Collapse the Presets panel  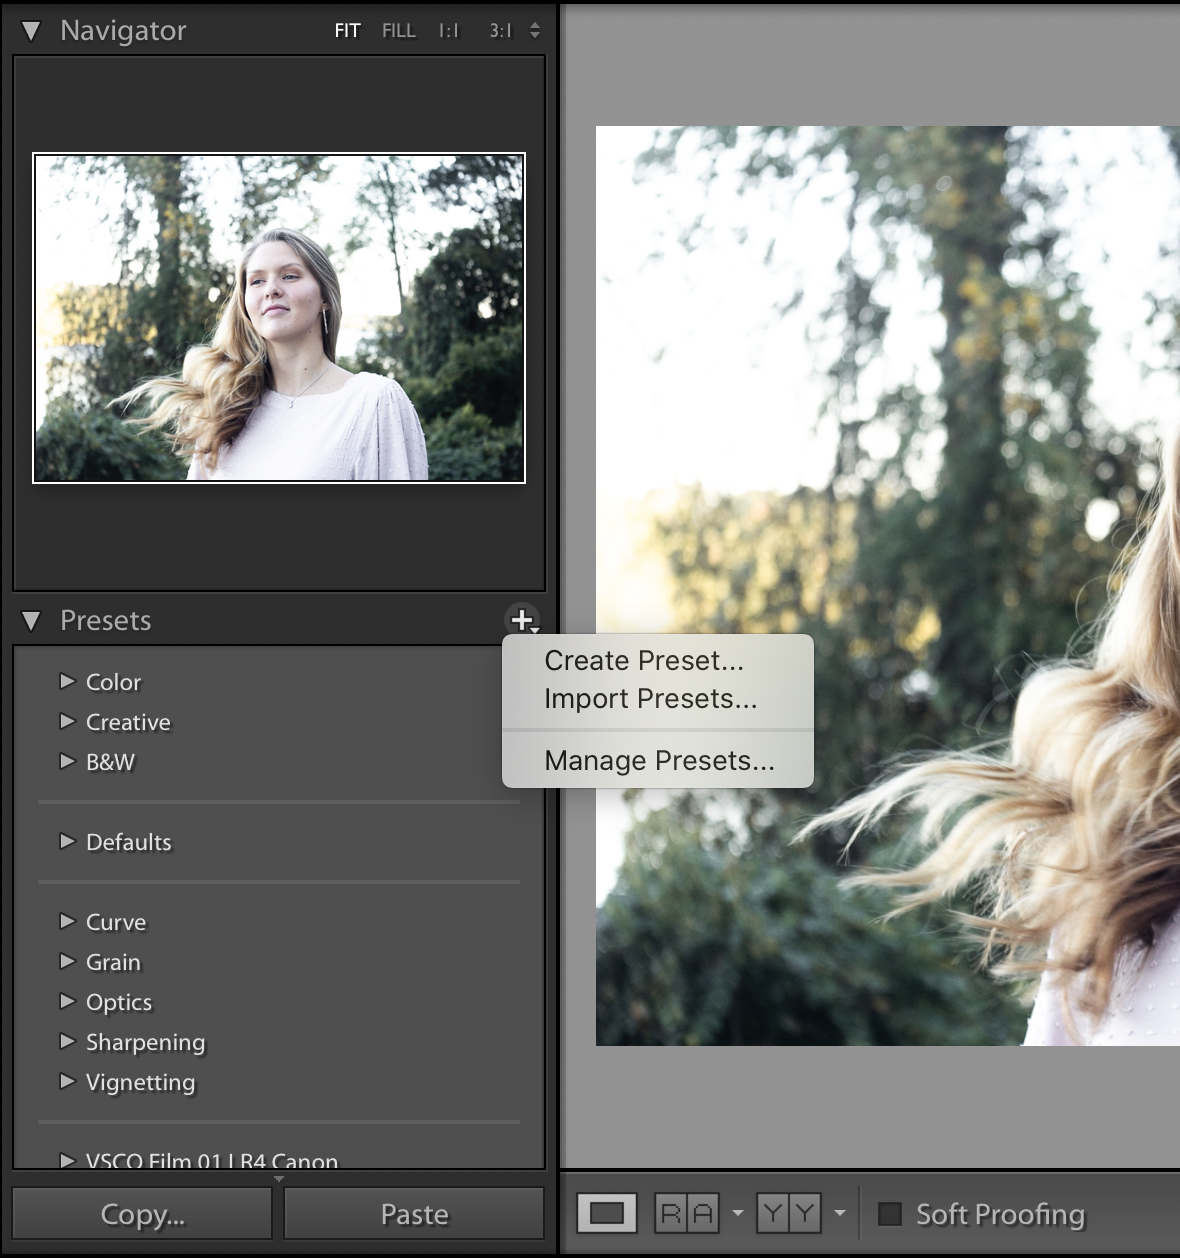[31, 621]
